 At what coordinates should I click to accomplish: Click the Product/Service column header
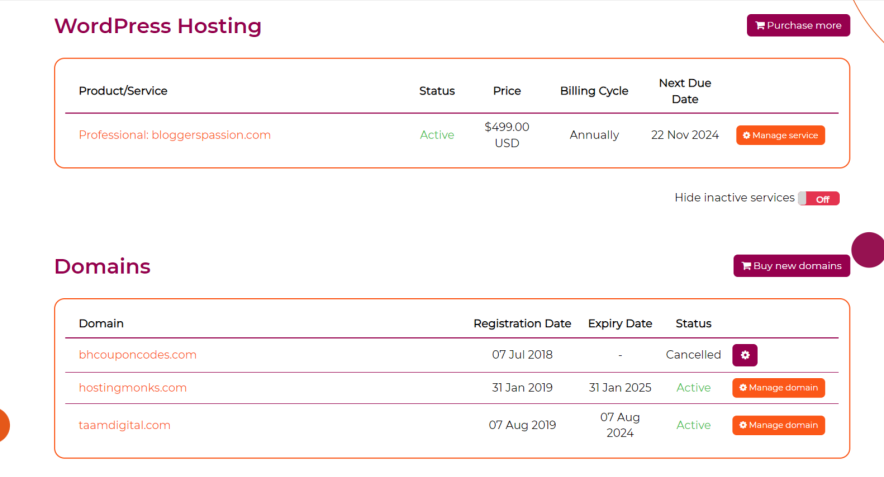pyautogui.click(x=123, y=91)
